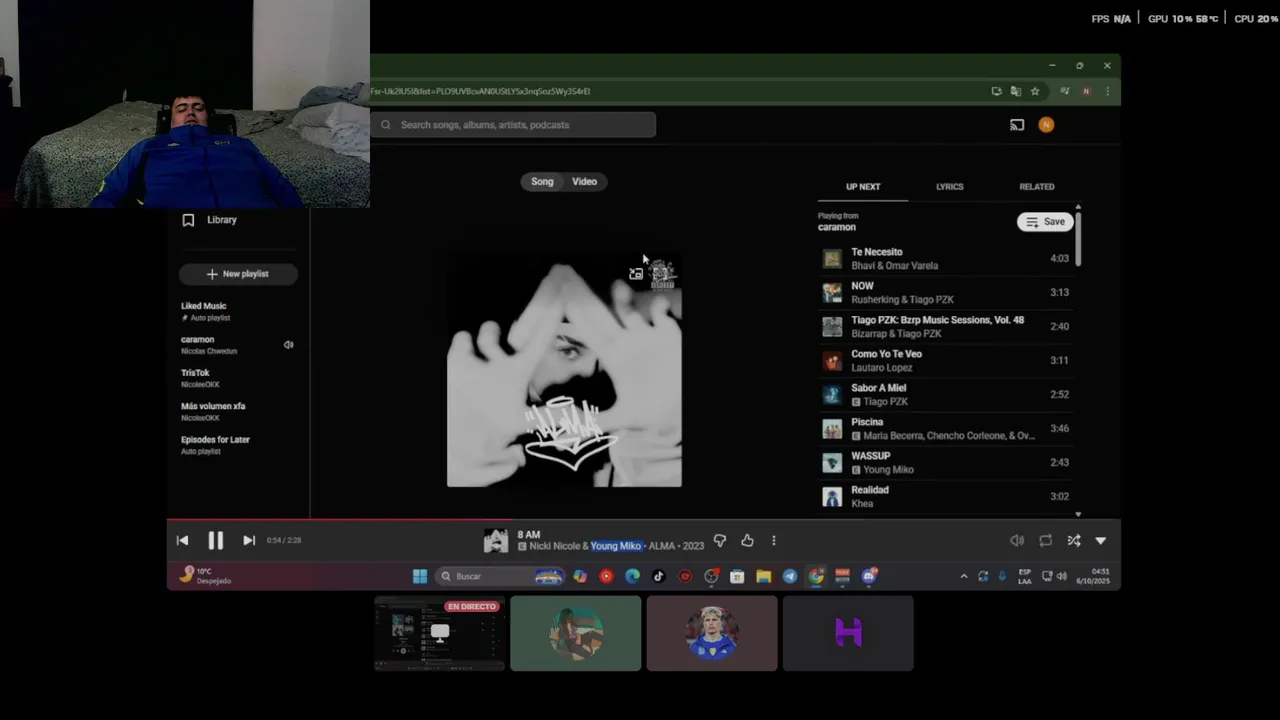Click the WASSUP queue thumbnail
1280x720 pixels.
[832, 463]
